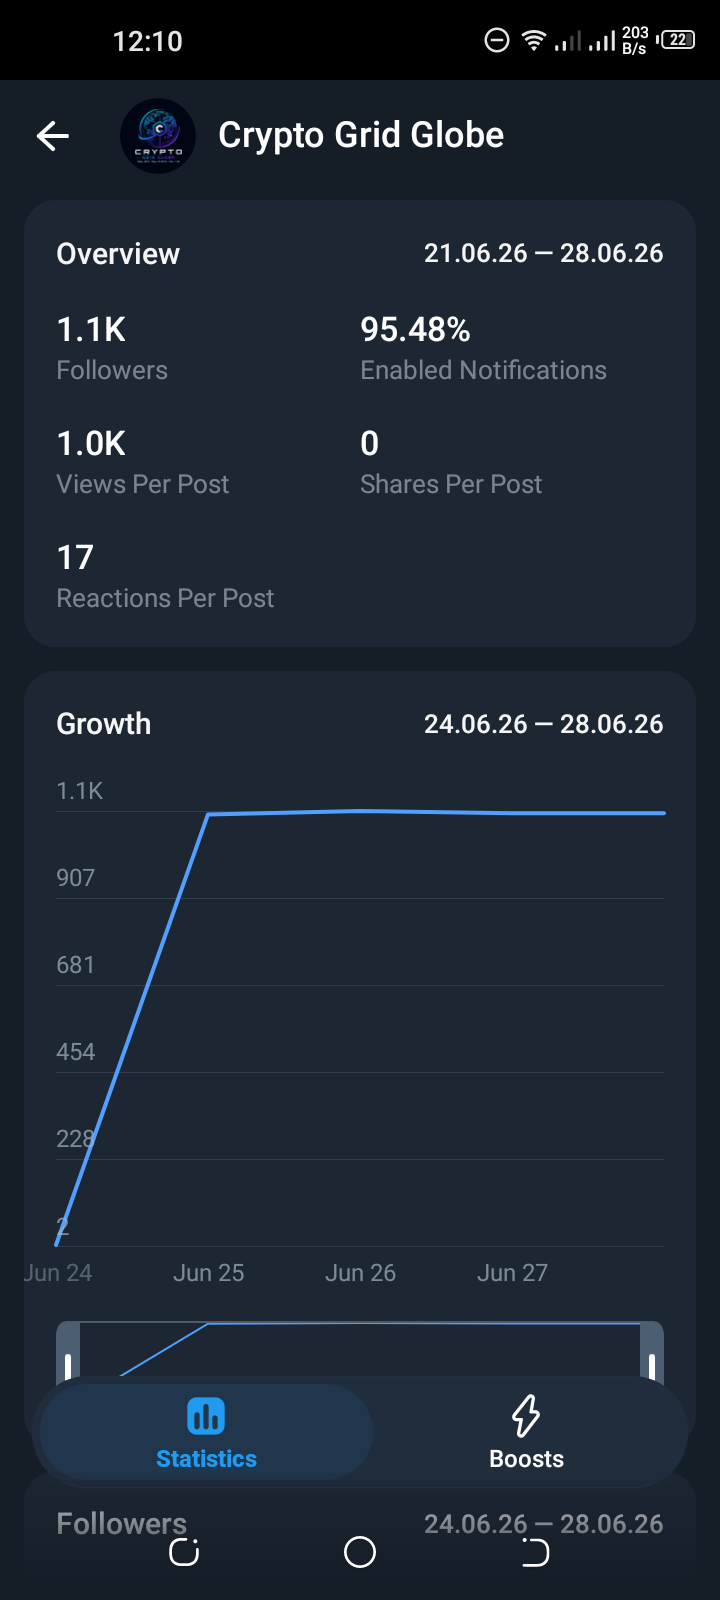Image resolution: width=720 pixels, height=1600 pixels.
Task: Tap the 95.48% Enabled Notifications statistic
Action: click(483, 348)
